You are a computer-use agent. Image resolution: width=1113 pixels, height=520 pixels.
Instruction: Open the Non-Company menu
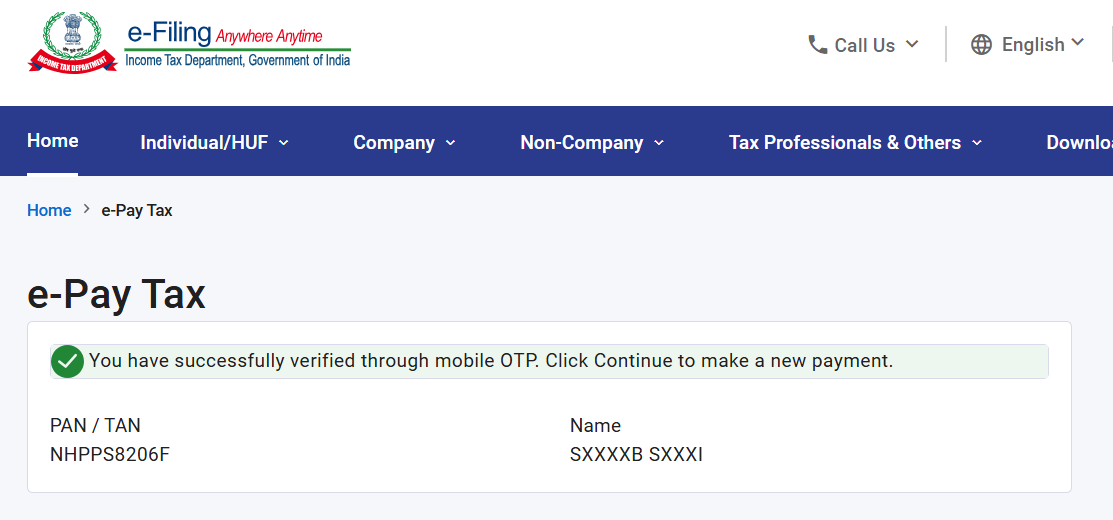[x=592, y=143]
